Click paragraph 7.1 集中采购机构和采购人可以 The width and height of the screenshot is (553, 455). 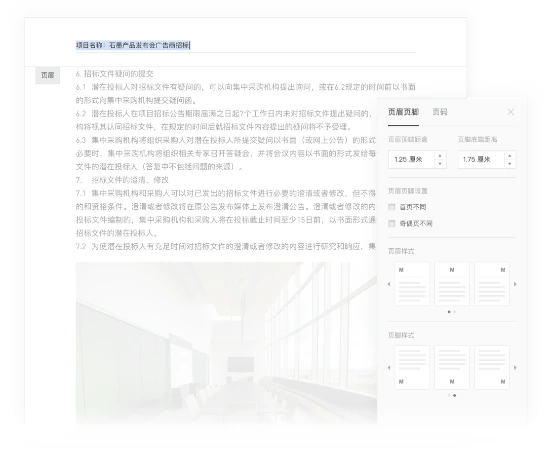226,213
